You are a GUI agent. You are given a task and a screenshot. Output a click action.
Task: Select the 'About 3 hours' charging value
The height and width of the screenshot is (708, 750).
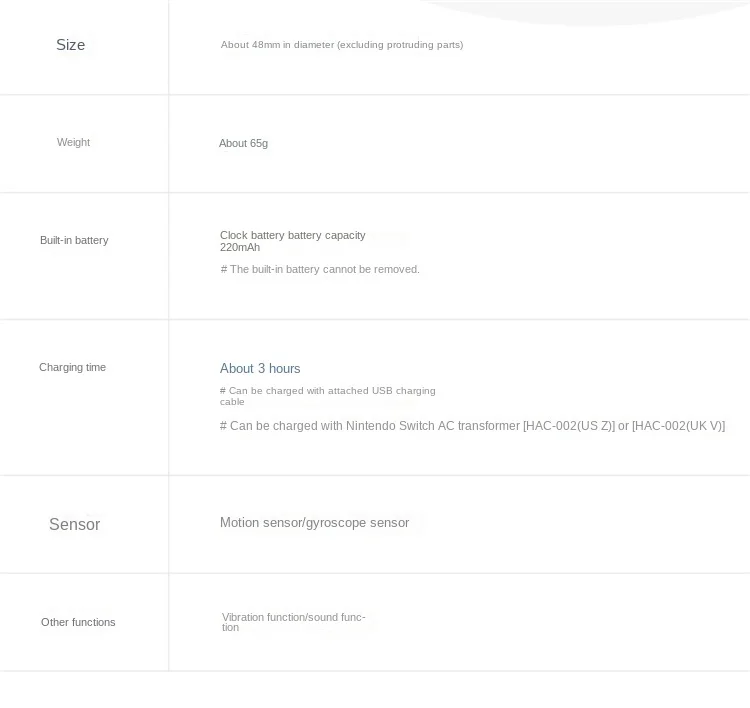pyautogui.click(x=260, y=369)
